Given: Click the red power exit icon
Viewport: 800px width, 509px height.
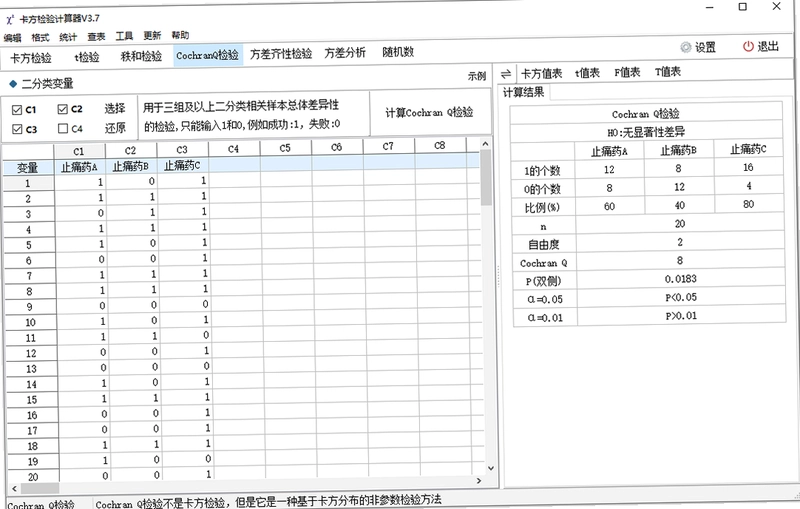Looking at the screenshot, I should (x=748, y=46).
